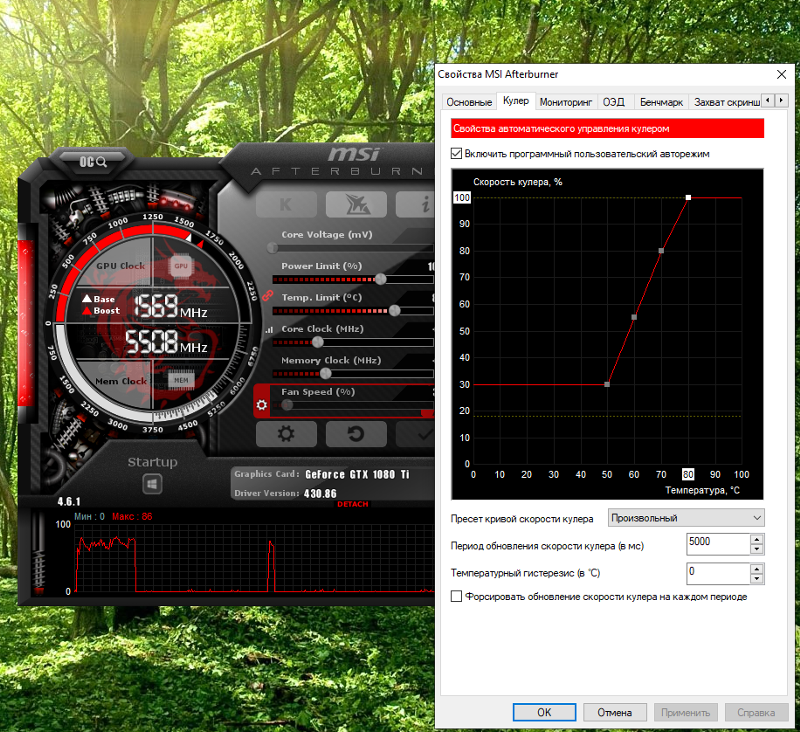Image resolution: width=800 pixels, height=732 pixels.
Task: Click the Kombustor K button
Action: coord(286,205)
